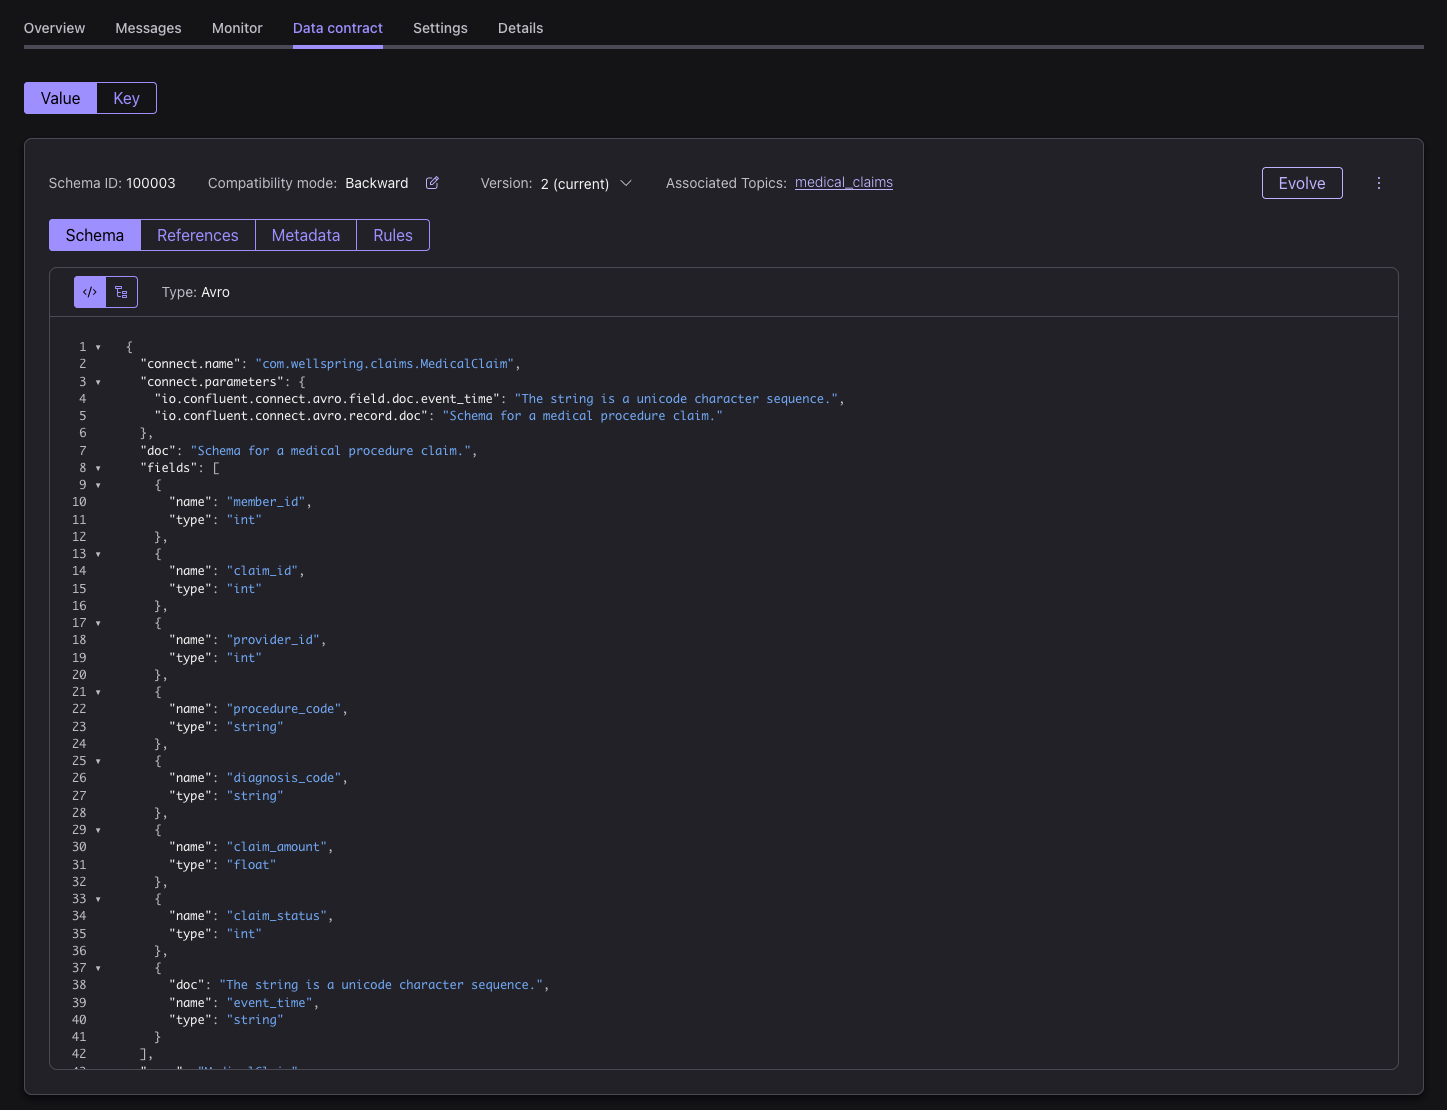Open the Settings tab

(x=440, y=28)
